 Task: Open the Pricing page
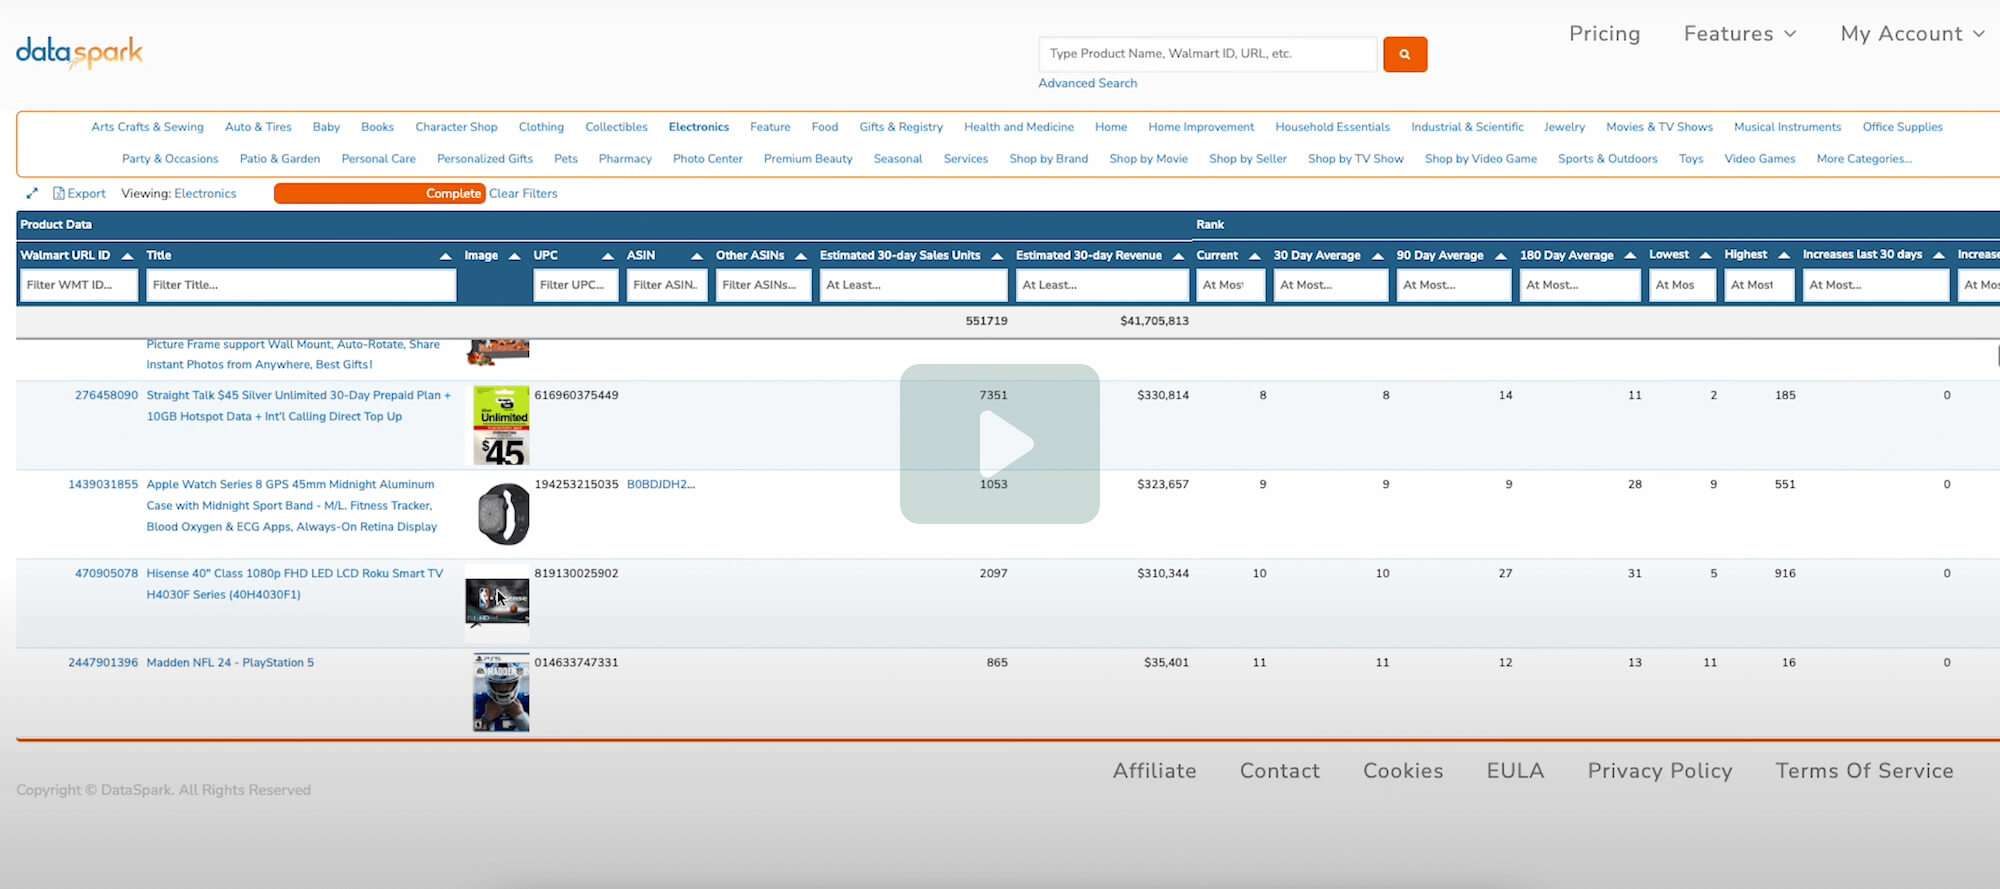1604,34
